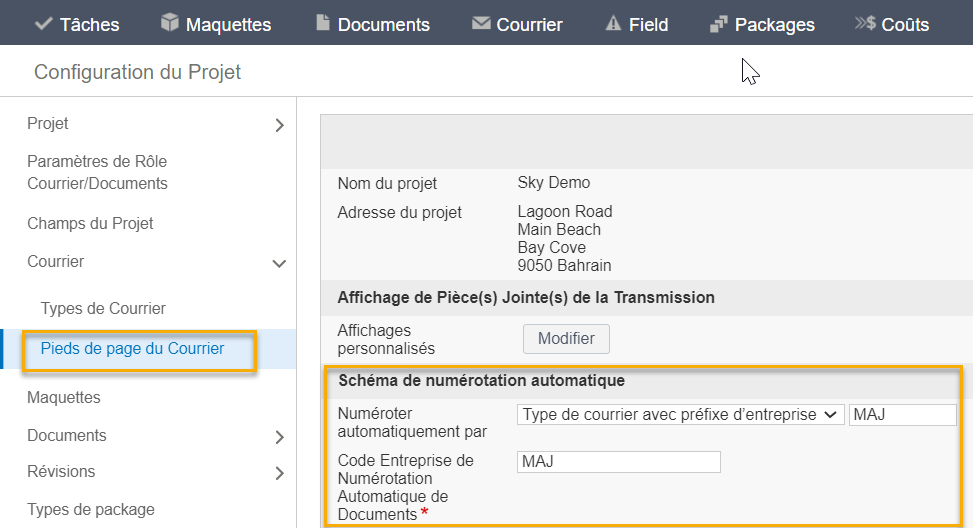Expand the Documents sidebar chevron

pyautogui.click(x=280, y=437)
